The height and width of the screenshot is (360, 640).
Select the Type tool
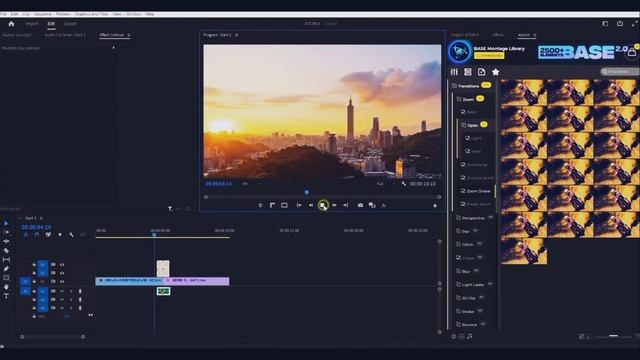coord(6,296)
